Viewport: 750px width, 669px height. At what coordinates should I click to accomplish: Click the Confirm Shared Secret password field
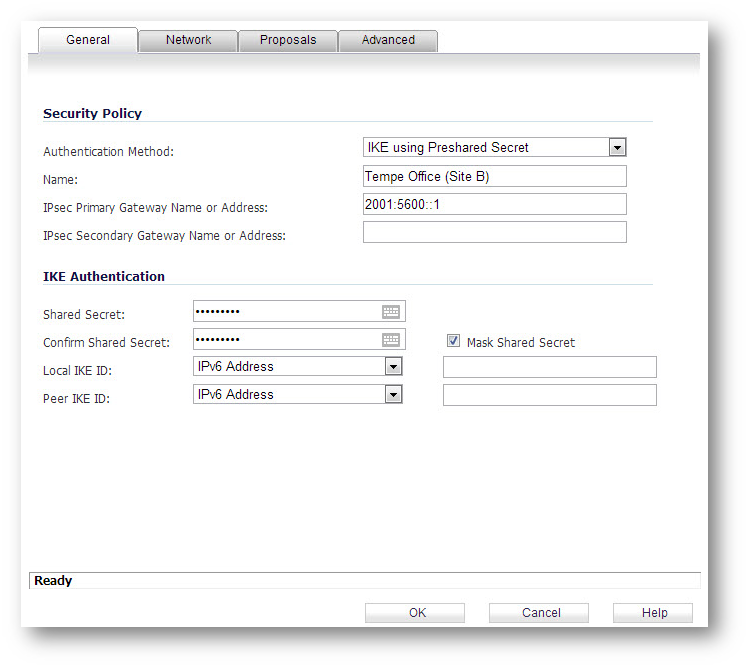287,339
